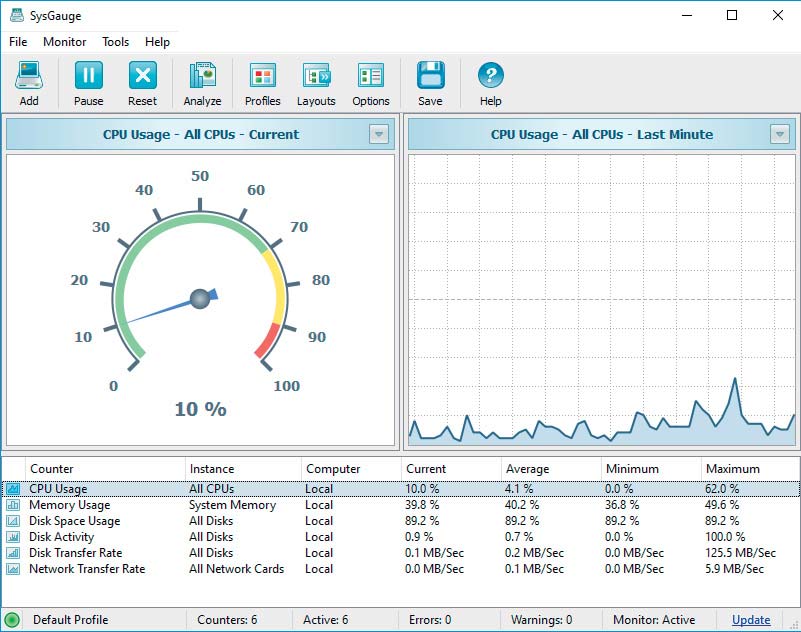Click the Errors: 0 status bar entry

click(x=430, y=620)
